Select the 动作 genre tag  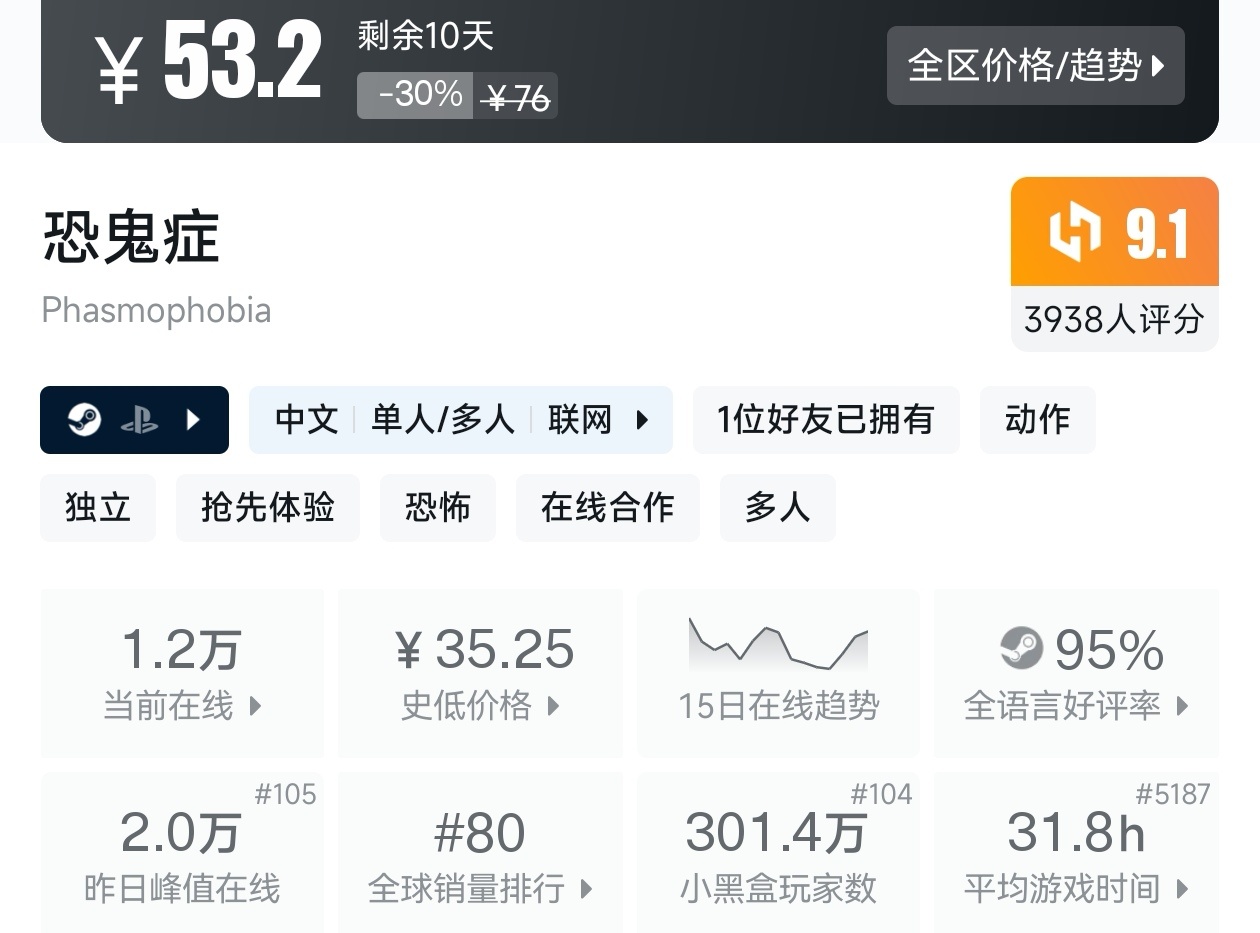pos(1037,420)
